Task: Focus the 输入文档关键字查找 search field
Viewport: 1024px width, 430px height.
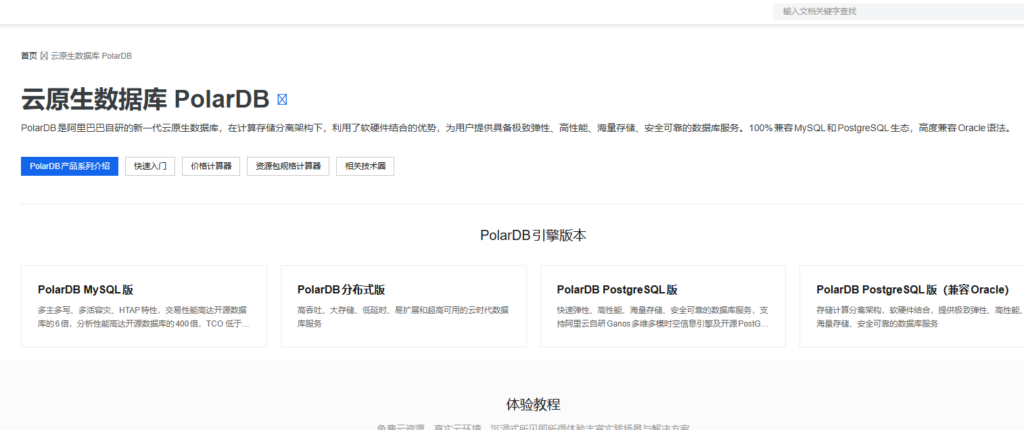Action: click(899, 11)
